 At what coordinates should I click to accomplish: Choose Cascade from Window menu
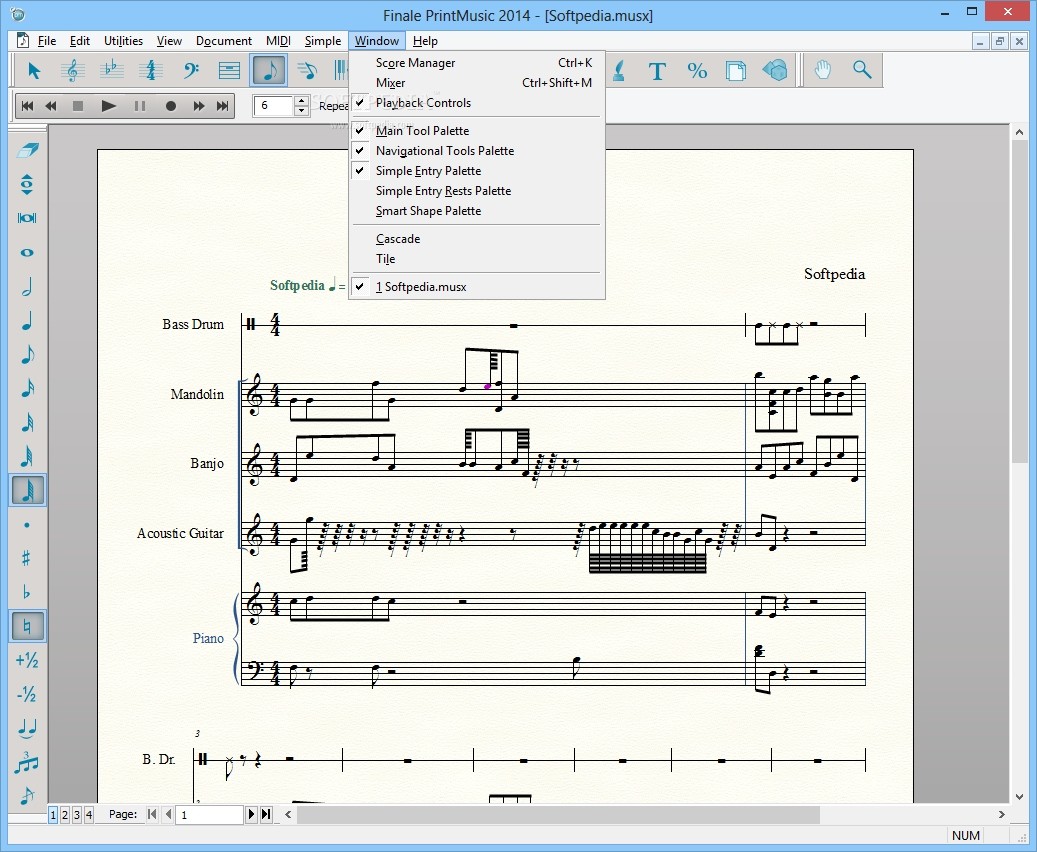click(476, 239)
